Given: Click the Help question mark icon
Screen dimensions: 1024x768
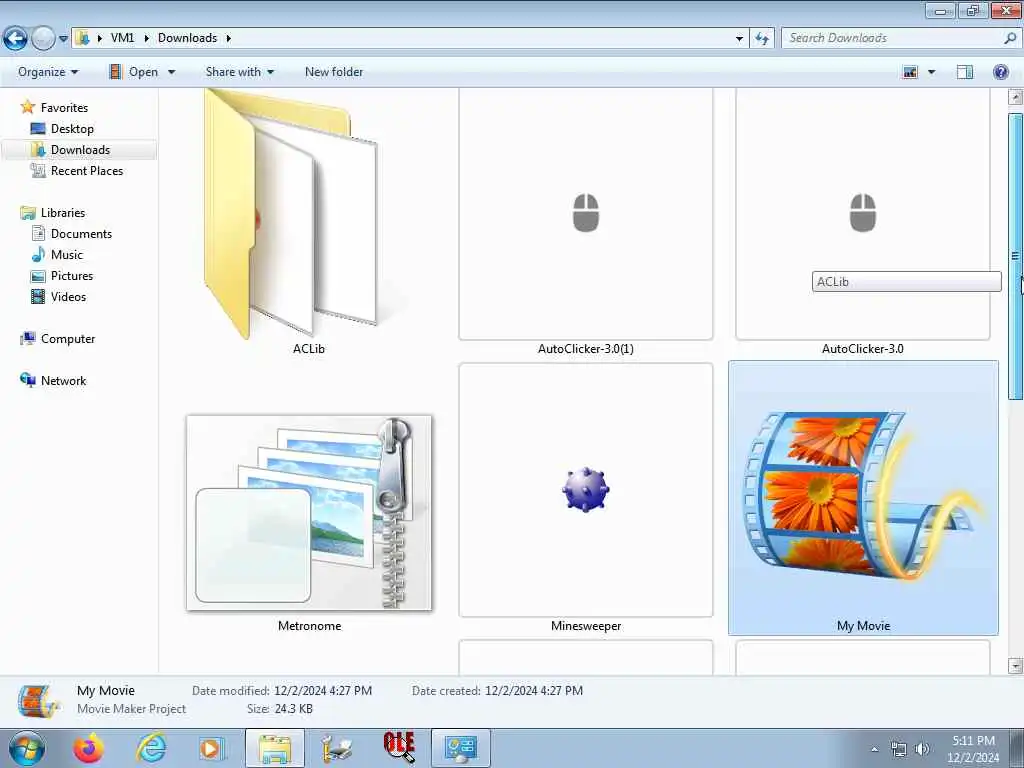Looking at the screenshot, I should tap(1000, 72).
